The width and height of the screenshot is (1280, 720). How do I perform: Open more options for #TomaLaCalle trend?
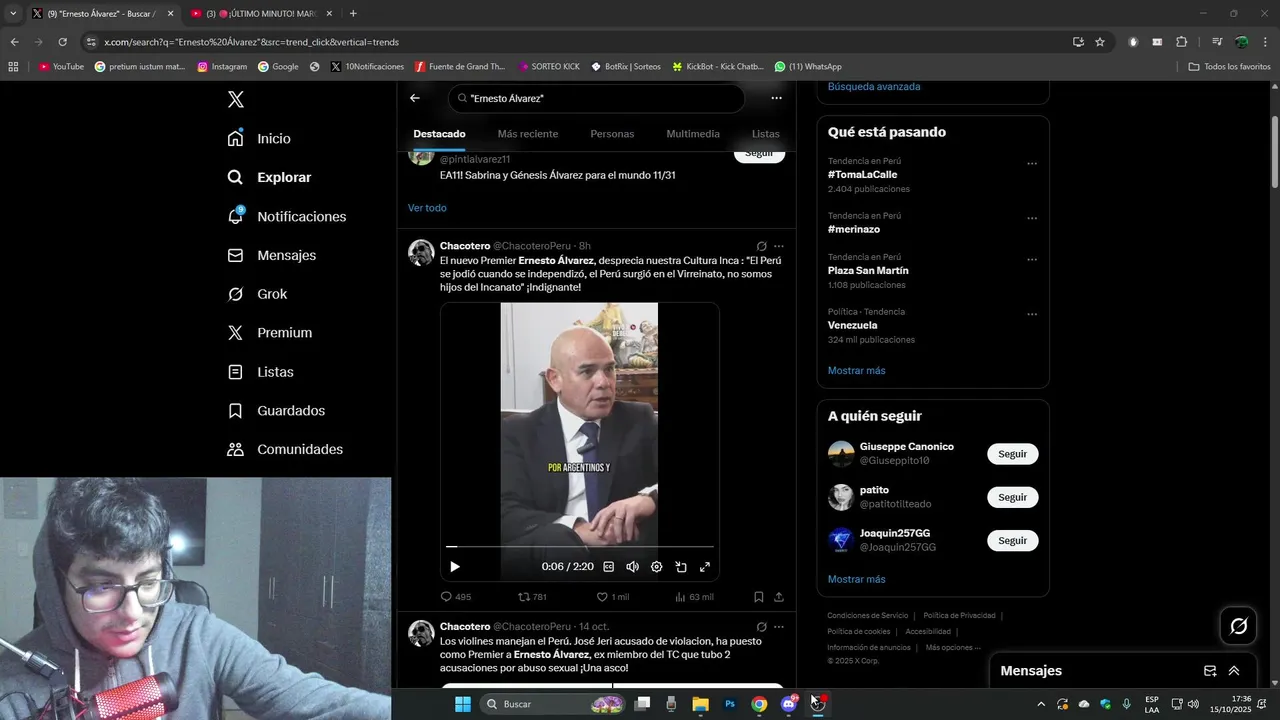click(1032, 164)
